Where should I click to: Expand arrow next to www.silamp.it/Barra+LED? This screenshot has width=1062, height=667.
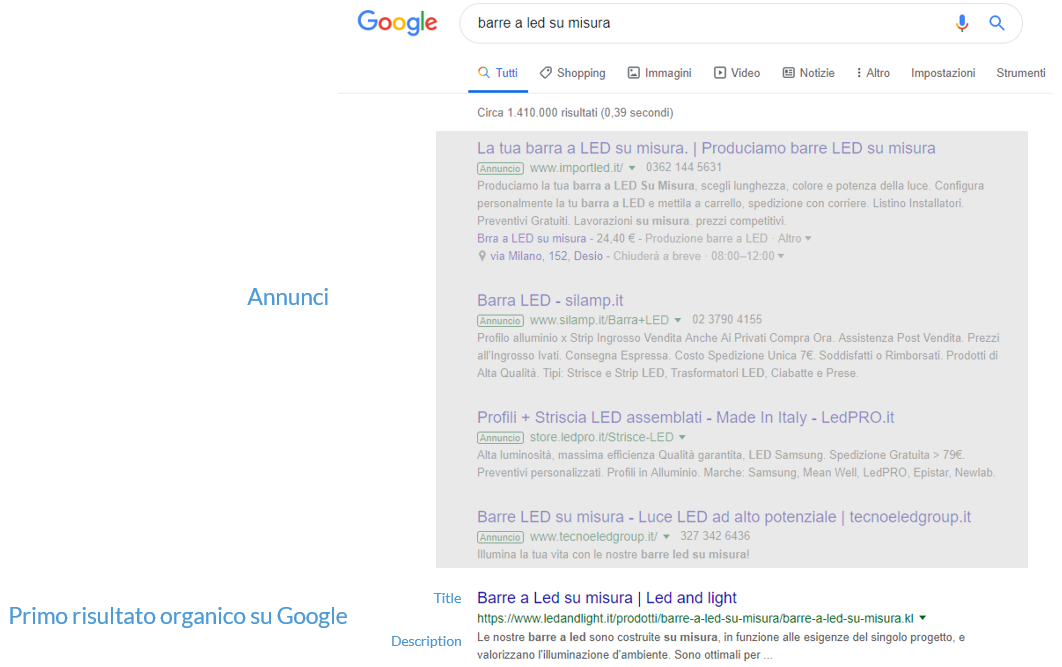click(x=677, y=320)
